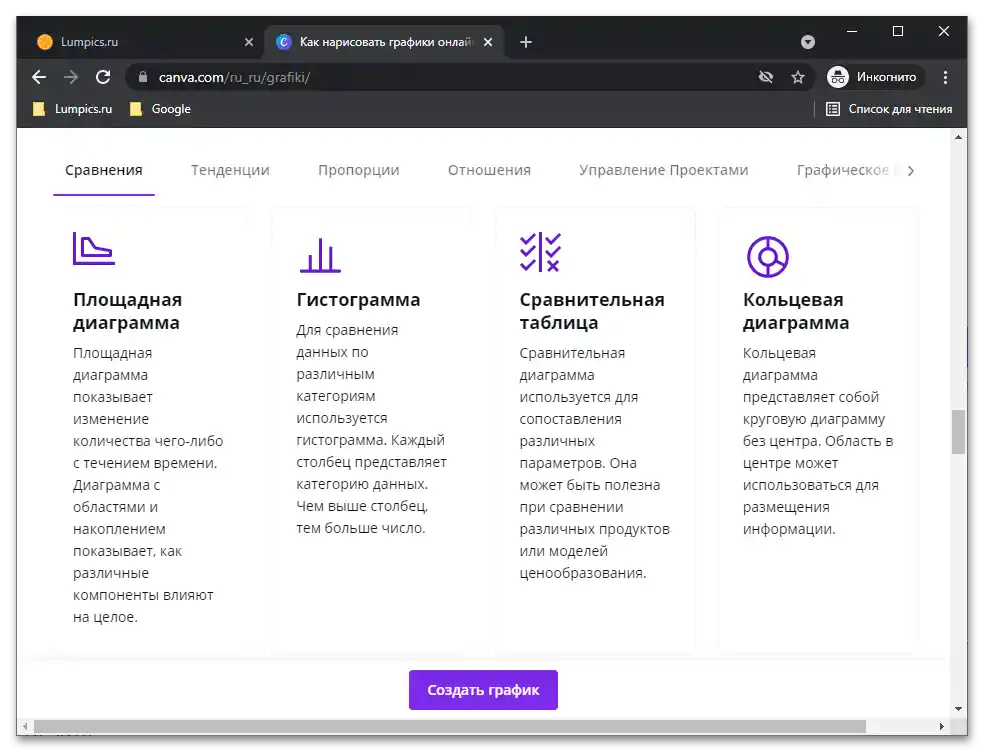Click the Создать график button
The width and height of the screenshot is (984, 752).
[x=483, y=690]
